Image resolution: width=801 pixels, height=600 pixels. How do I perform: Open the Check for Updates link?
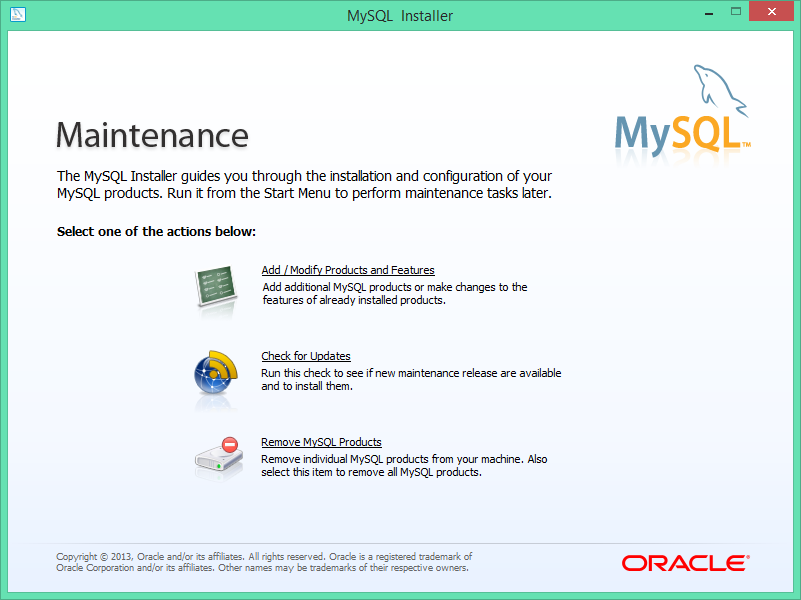[x=306, y=356]
